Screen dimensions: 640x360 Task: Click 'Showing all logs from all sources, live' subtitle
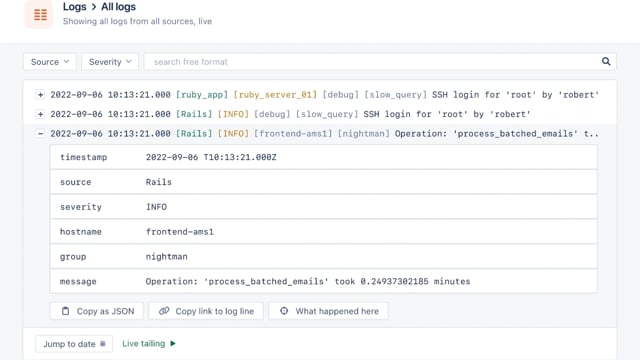137,21
